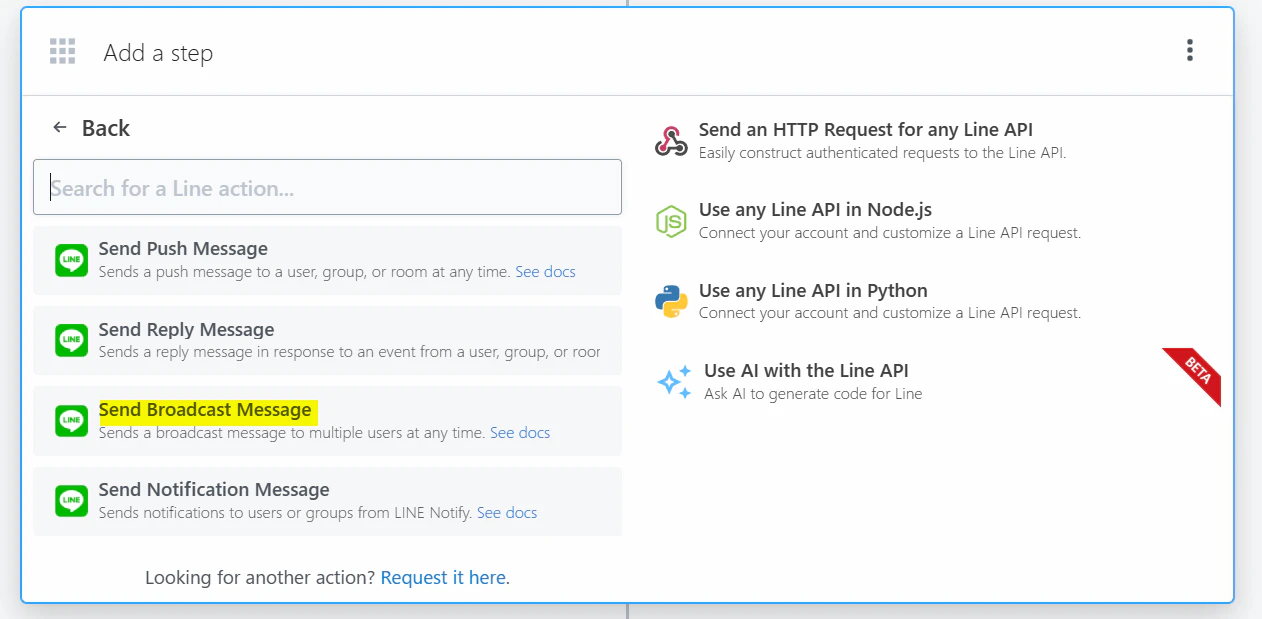Click text 'Looking for another action?'
This screenshot has width=1262, height=619.
point(260,578)
